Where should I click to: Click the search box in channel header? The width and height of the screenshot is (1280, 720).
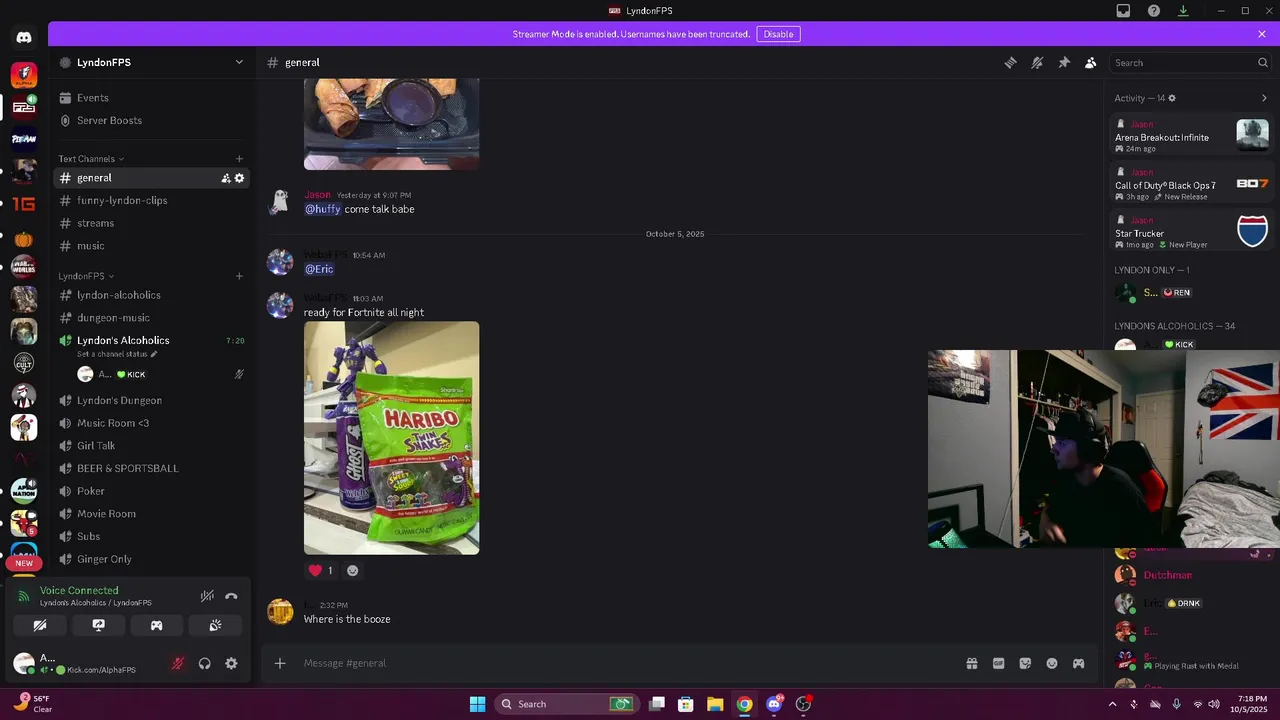point(1190,62)
